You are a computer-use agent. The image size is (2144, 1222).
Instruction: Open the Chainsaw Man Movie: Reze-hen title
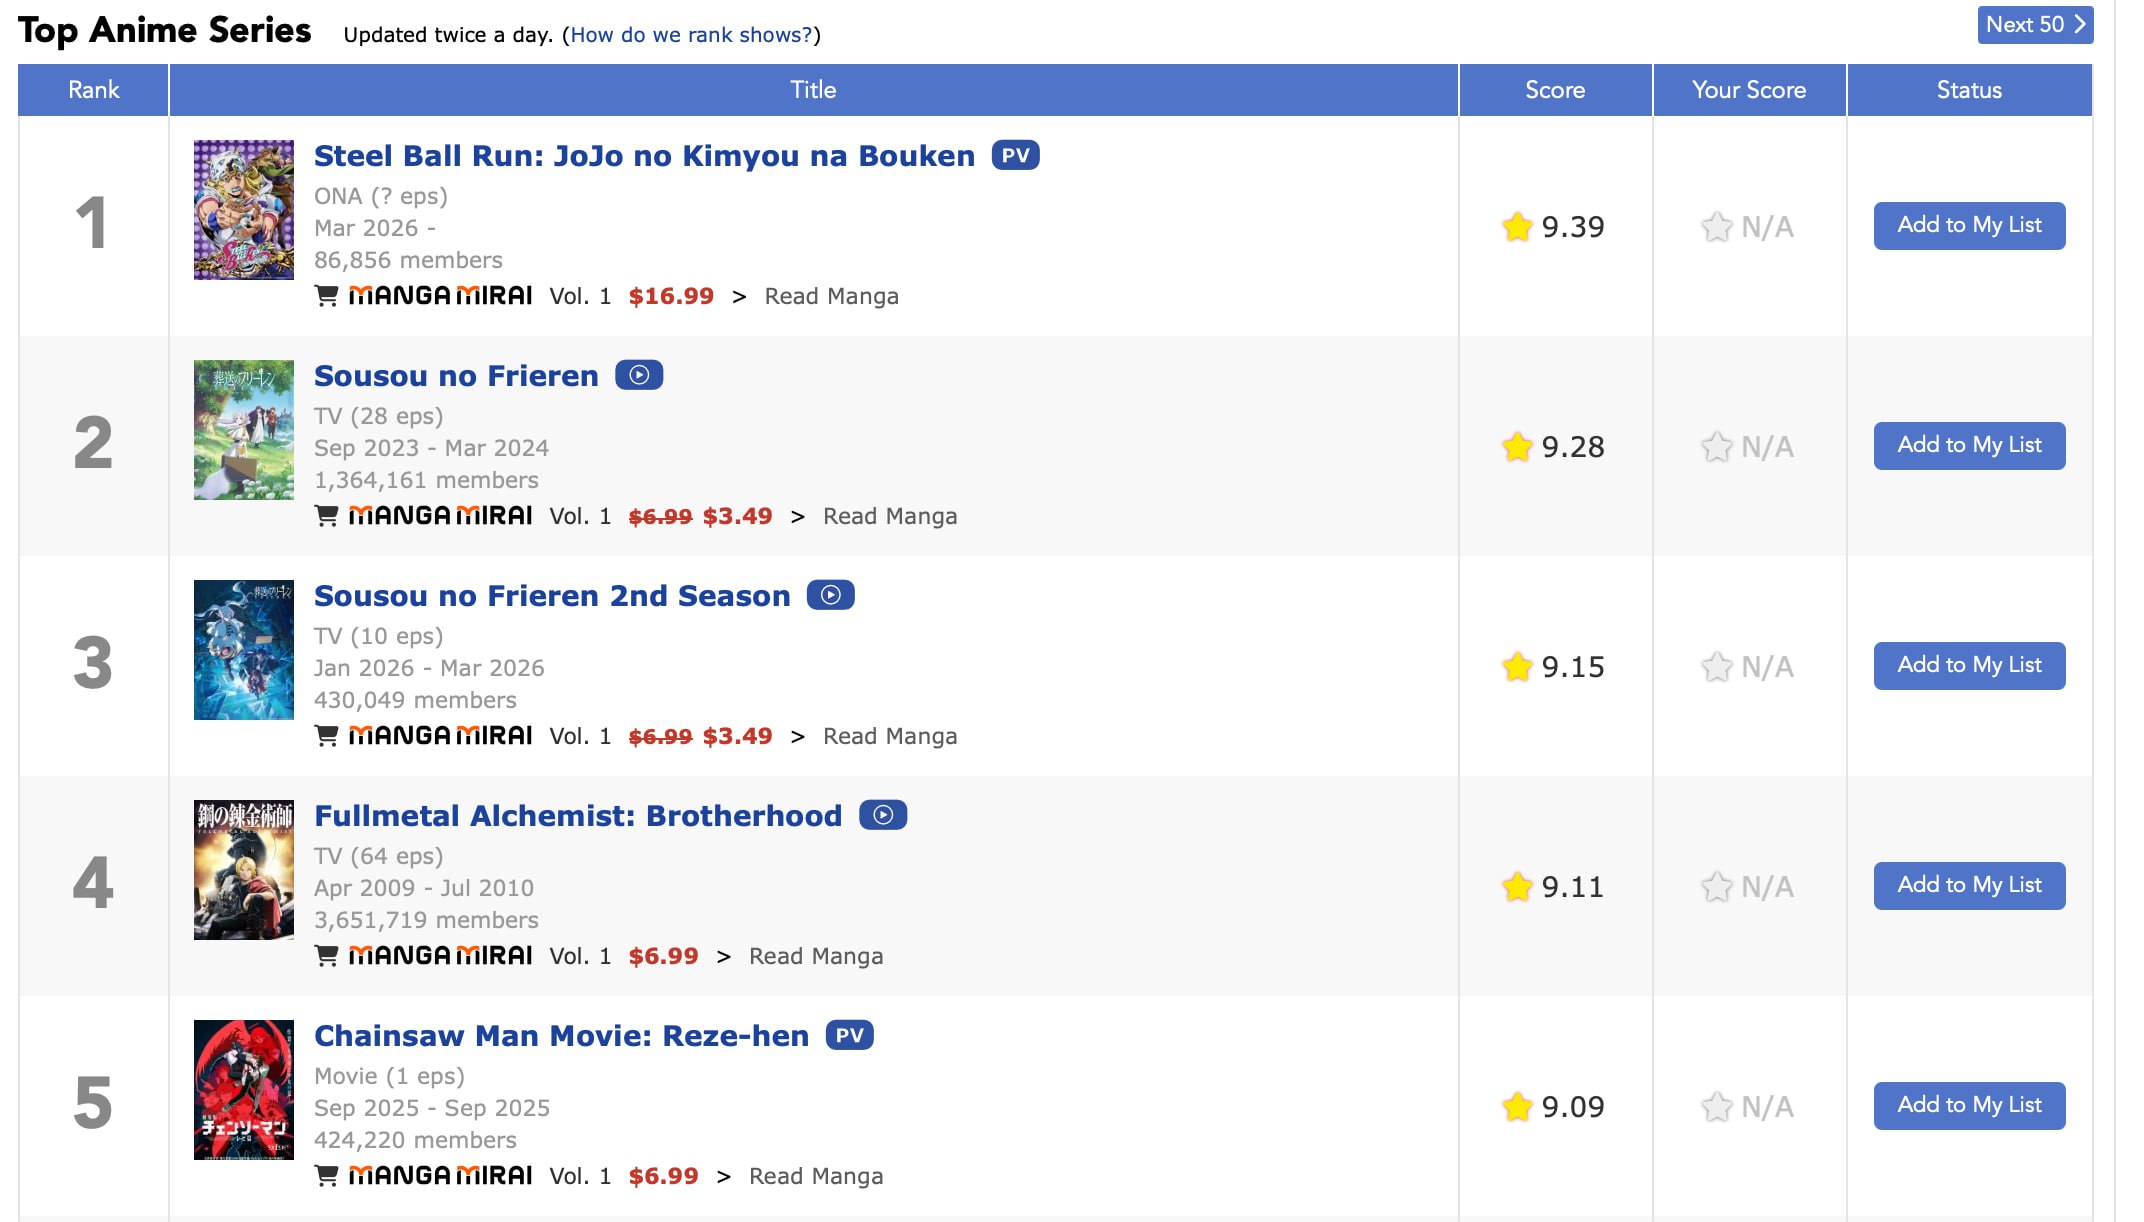(561, 1036)
